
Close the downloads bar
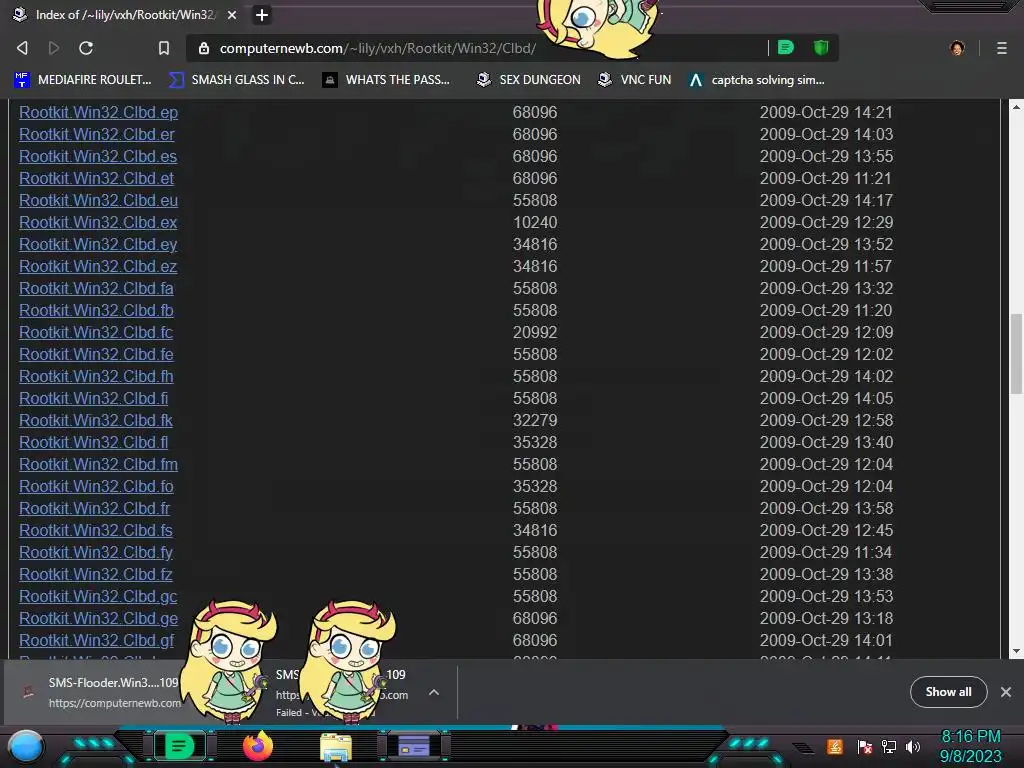click(1006, 692)
